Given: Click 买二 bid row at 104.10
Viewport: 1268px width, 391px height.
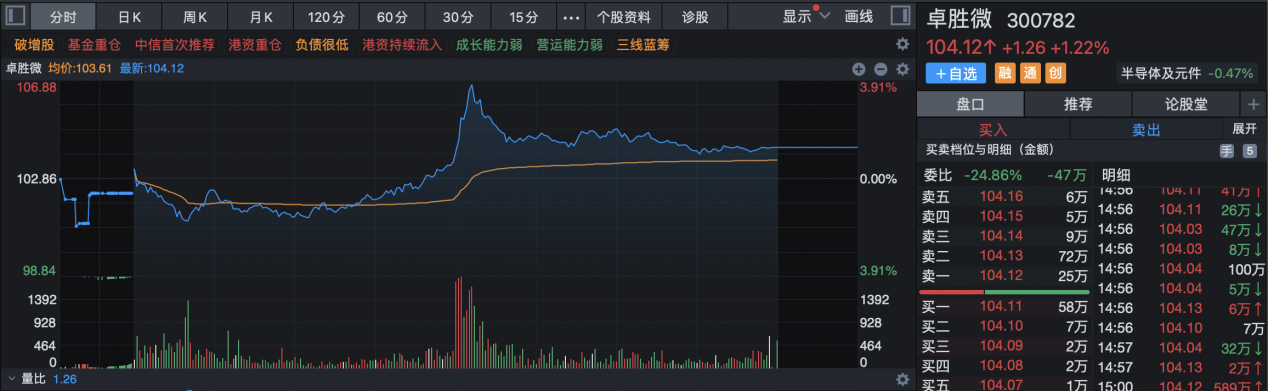Looking at the screenshot, I should click(x=1004, y=326).
